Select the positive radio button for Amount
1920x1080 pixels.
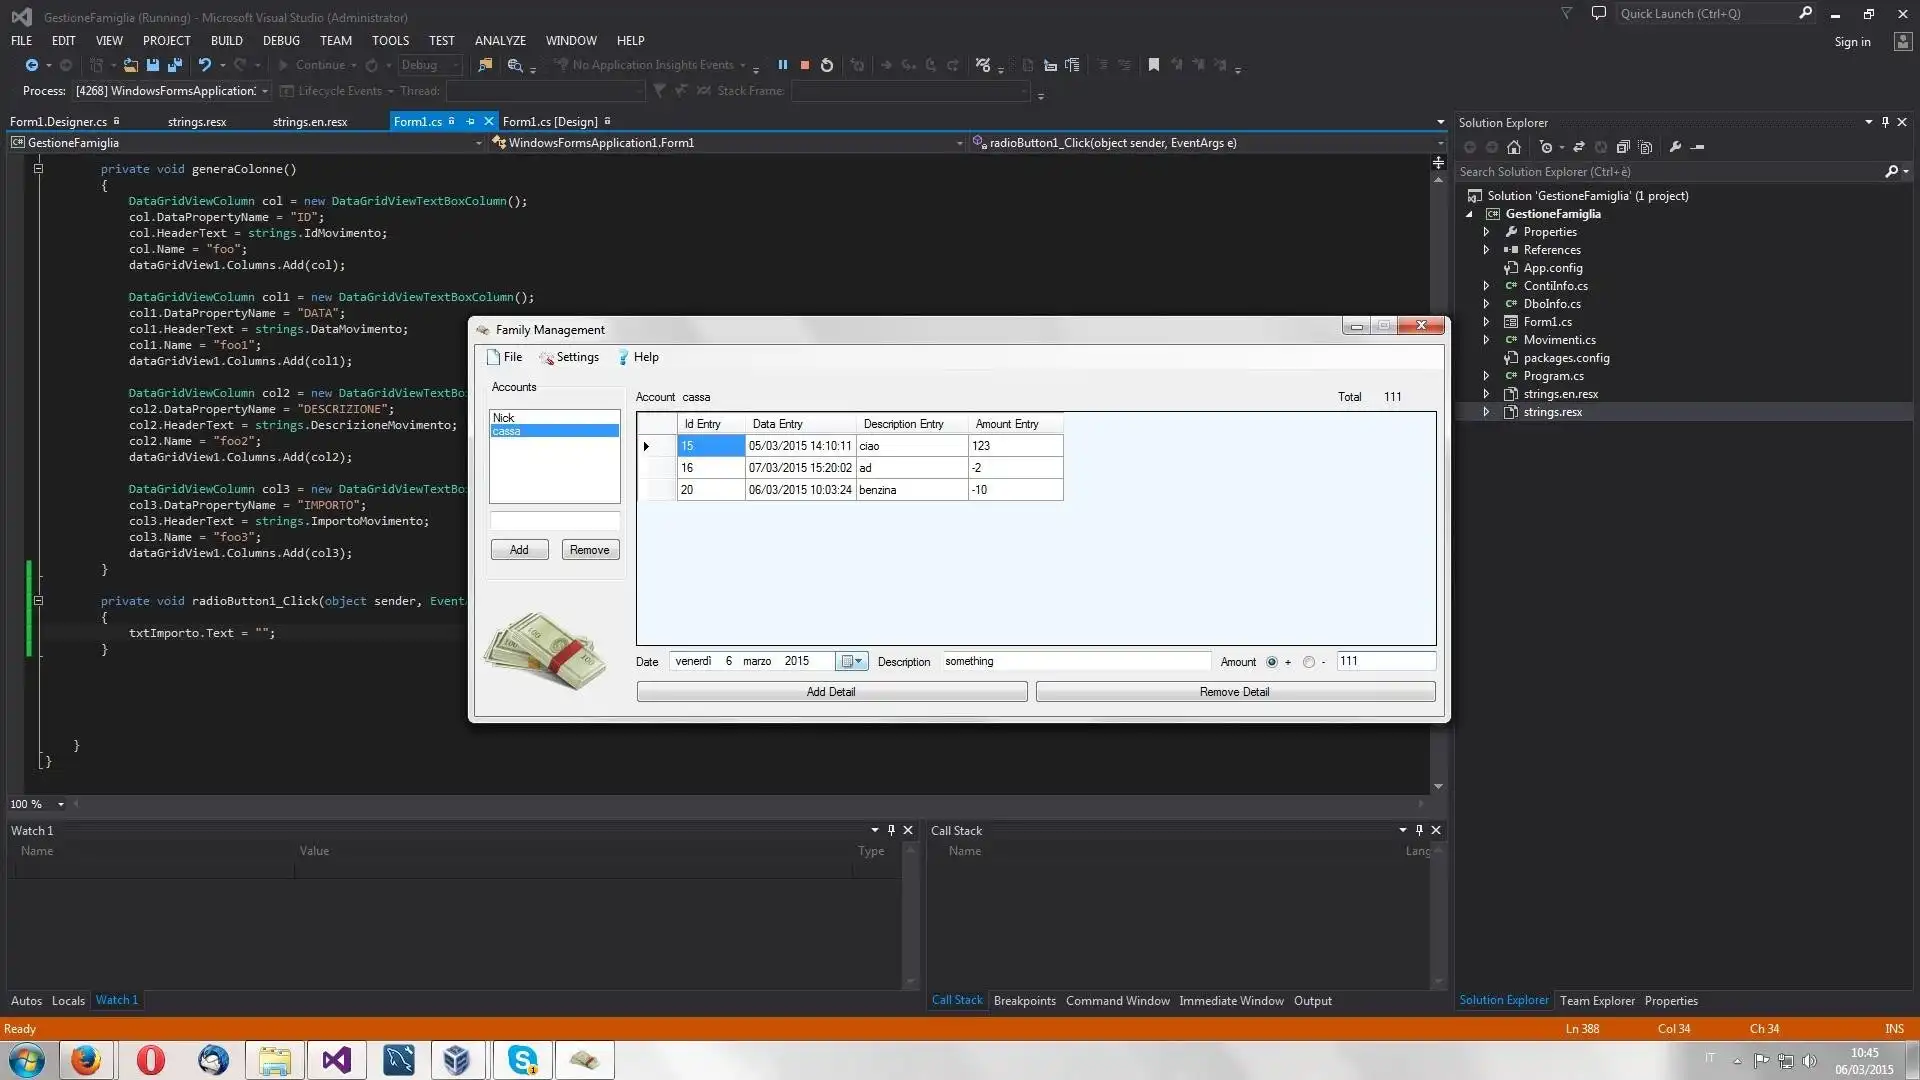(x=1270, y=661)
